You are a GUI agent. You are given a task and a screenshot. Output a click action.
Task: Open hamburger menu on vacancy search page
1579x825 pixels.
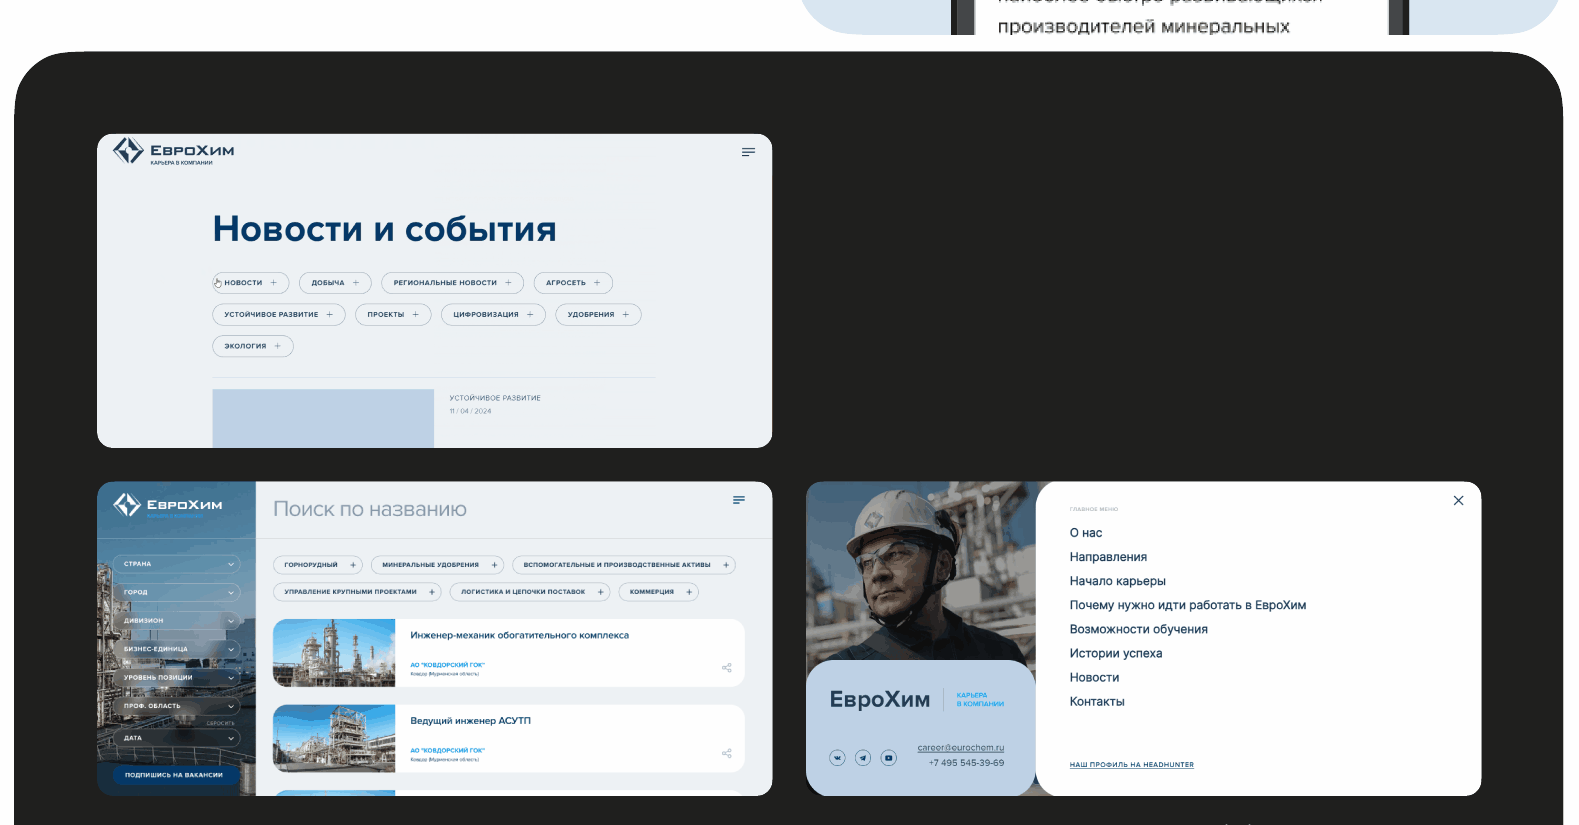point(739,500)
